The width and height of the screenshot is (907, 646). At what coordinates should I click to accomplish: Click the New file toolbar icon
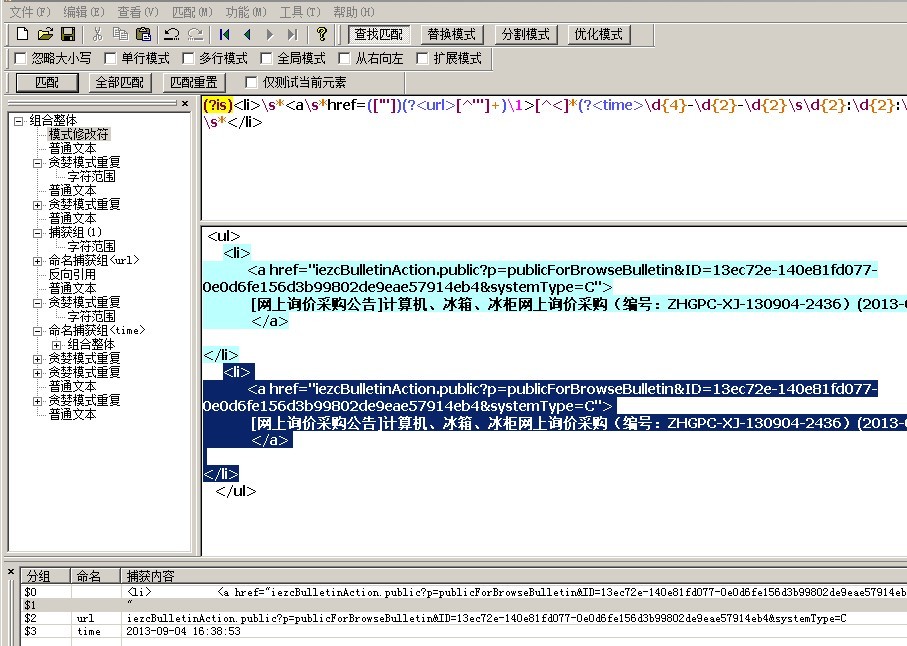click(x=22, y=35)
